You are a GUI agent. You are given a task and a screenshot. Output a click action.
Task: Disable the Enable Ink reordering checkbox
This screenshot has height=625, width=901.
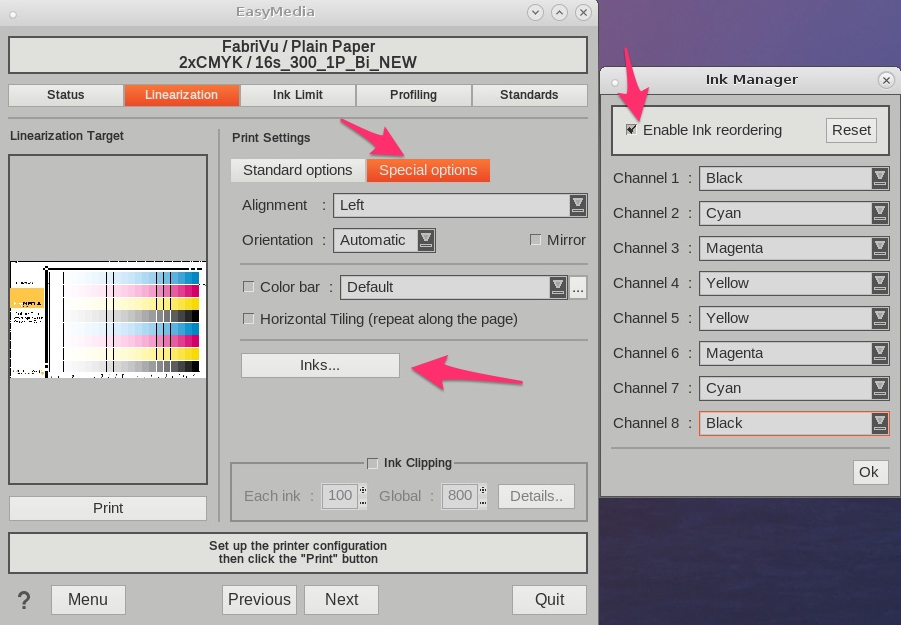pyautogui.click(x=631, y=130)
